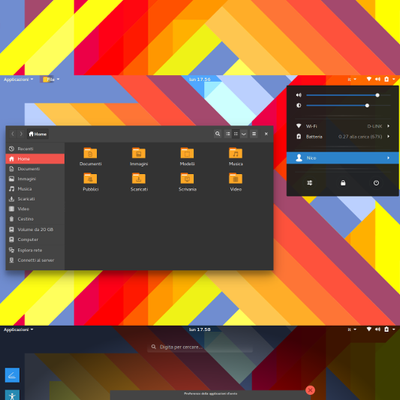The width and height of the screenshot is (400, 400).
Task: Click volume tray icon beside lun 17.58
Action: [x=378, y=329]
